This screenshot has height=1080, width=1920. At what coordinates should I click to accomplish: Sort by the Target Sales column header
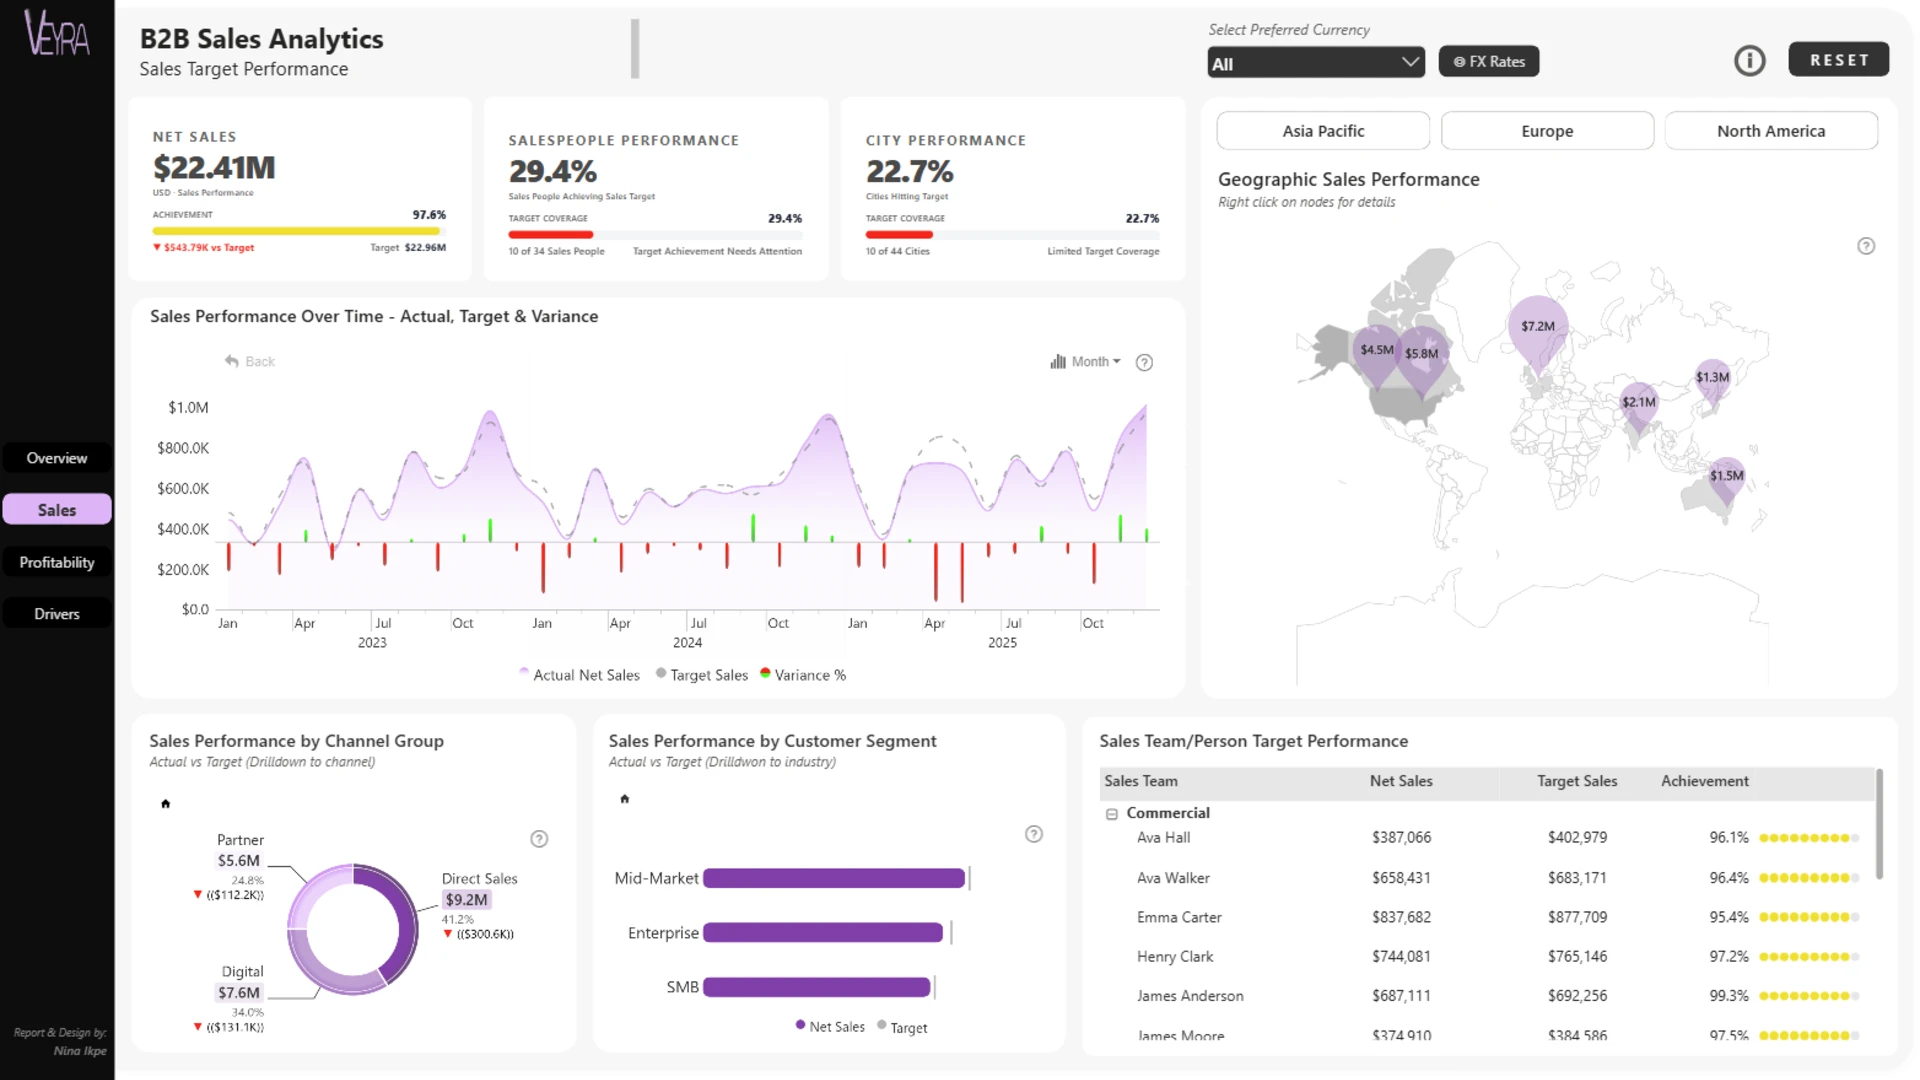click(x=1577, y=781)
